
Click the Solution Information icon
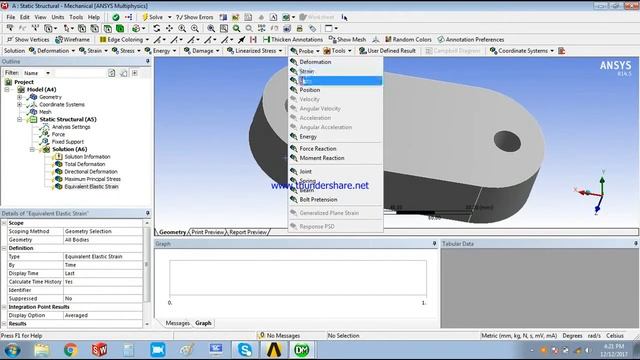59,157
